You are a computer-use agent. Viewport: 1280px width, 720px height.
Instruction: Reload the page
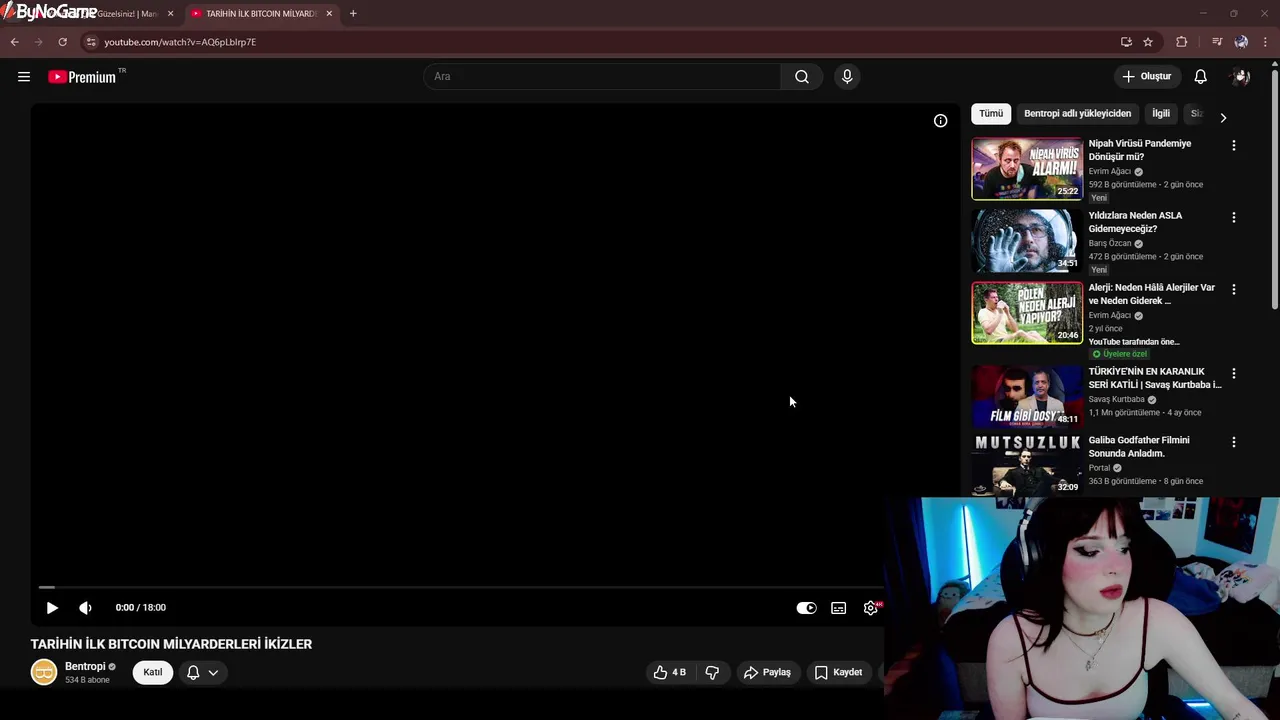coord(62,42)
